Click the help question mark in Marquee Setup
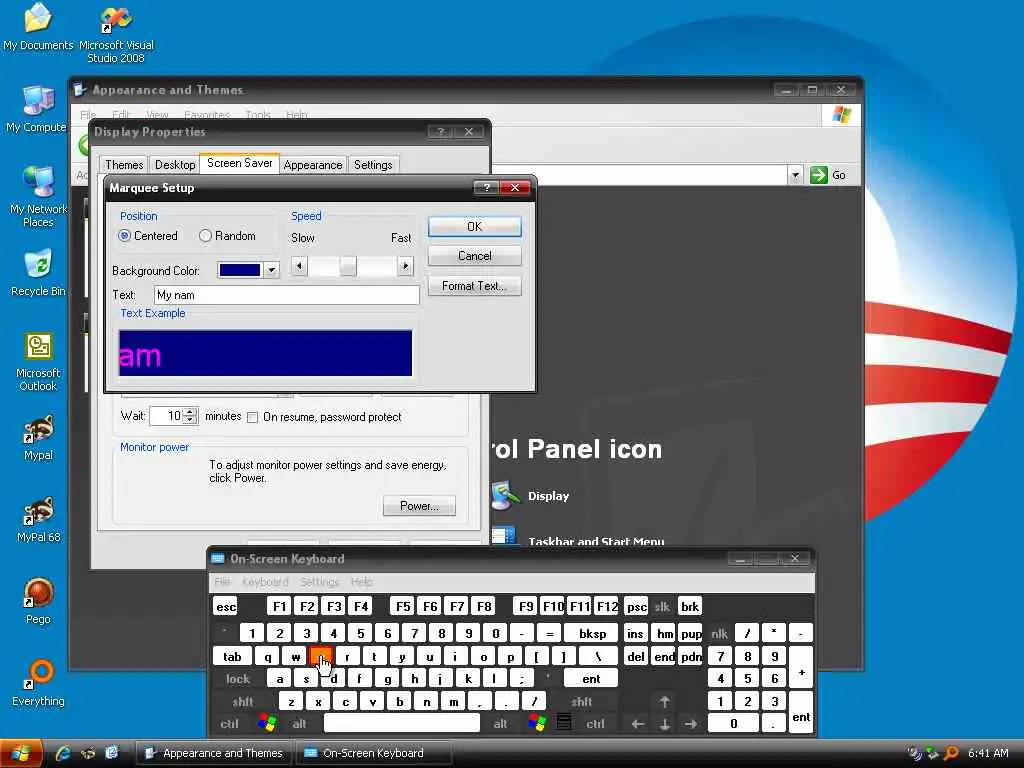 pos(486,187)
